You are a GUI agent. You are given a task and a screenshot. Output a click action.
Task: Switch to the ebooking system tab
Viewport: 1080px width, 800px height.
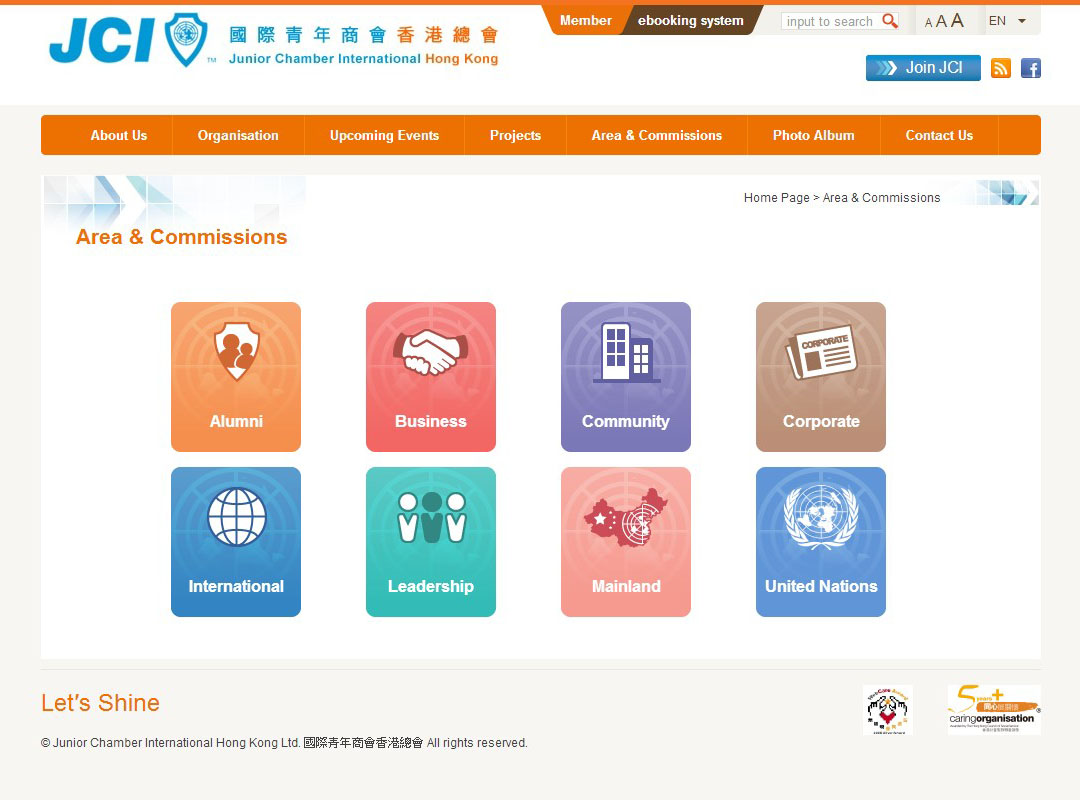[690, 20]
